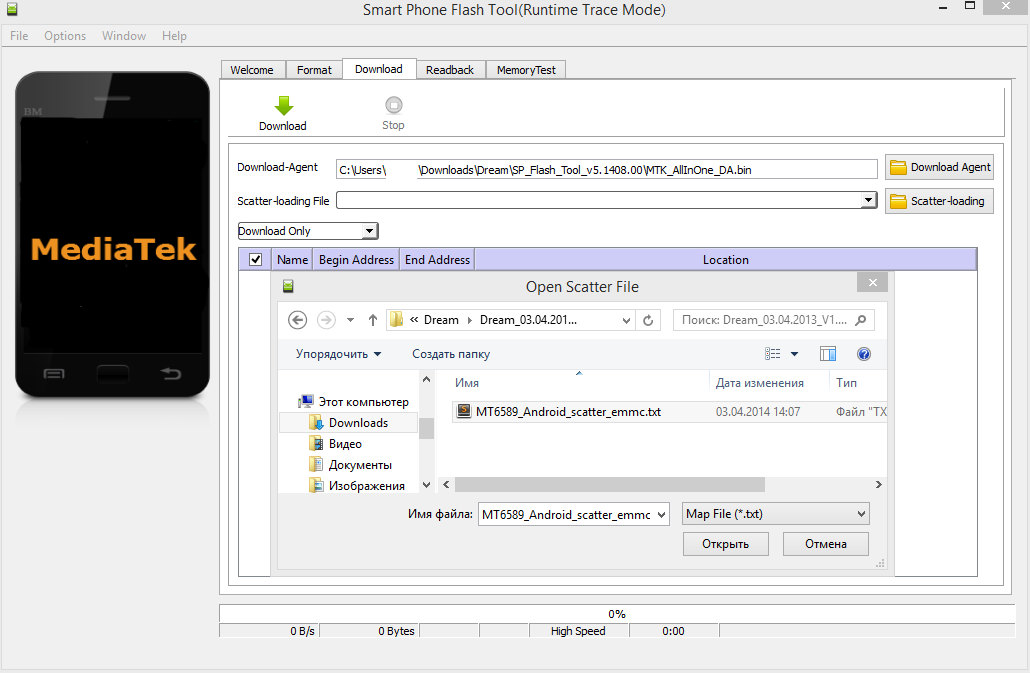Click the Dream breadcrumb in address bar
The image size is (1030, 673).
(441, 320)
